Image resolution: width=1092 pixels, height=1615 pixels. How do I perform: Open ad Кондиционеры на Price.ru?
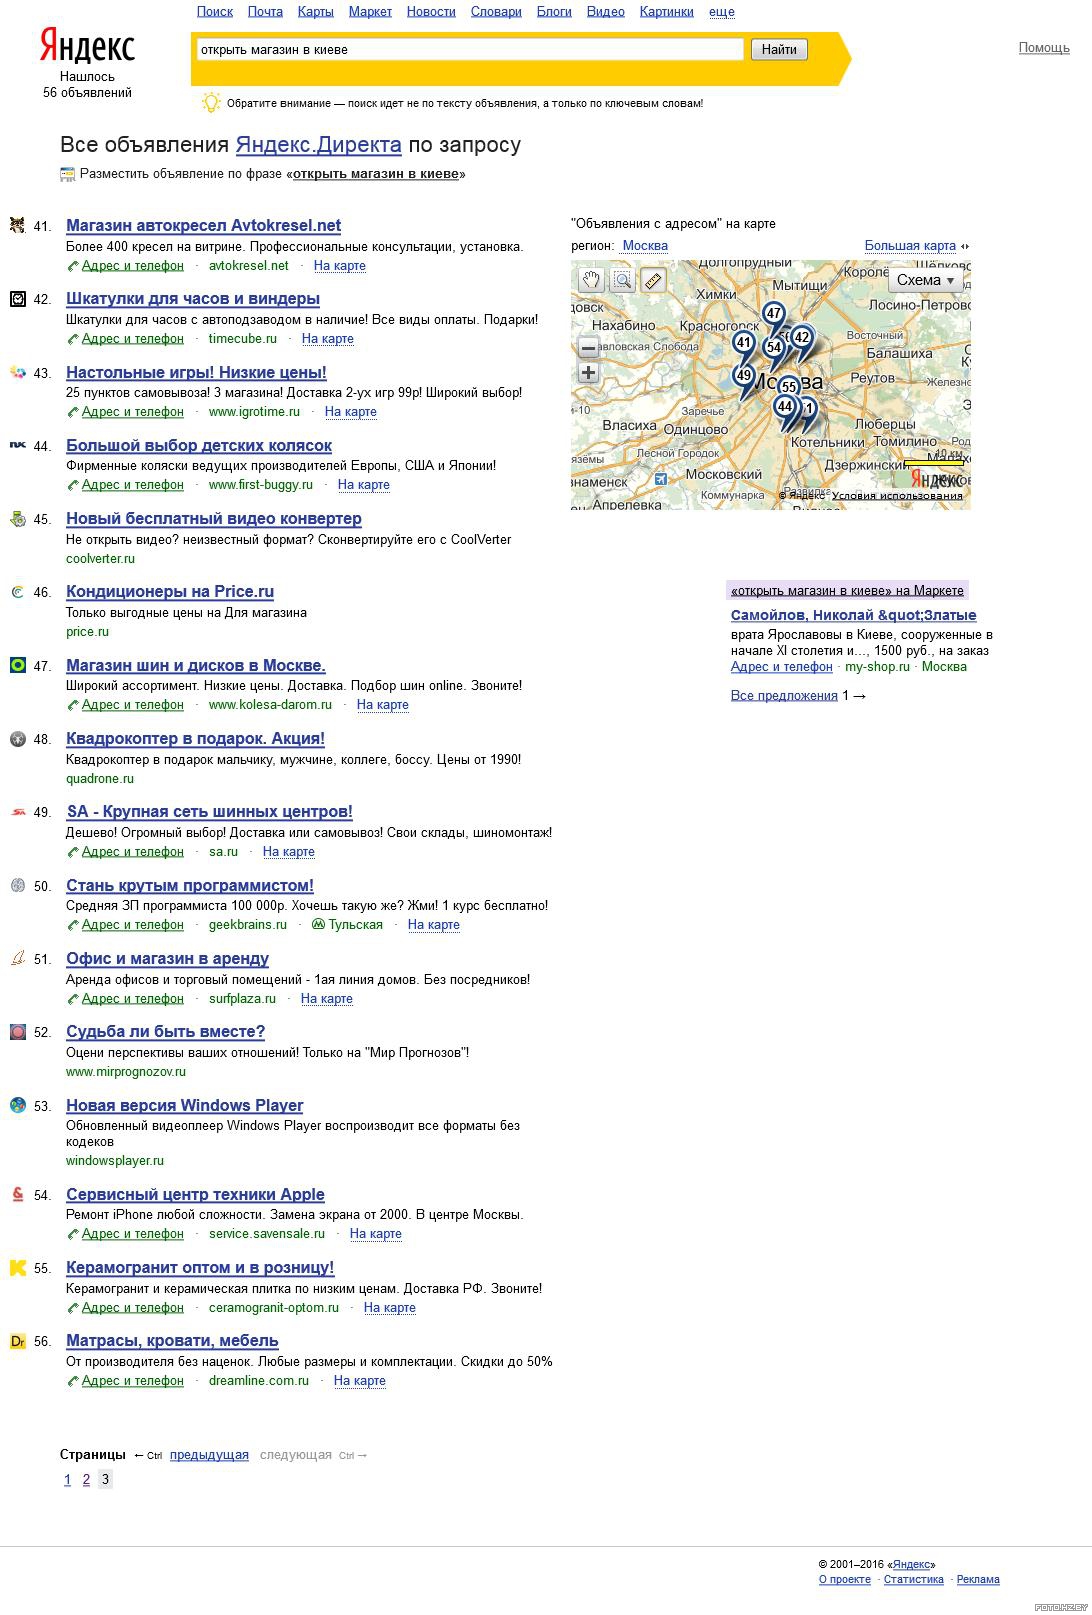(170, 591)
